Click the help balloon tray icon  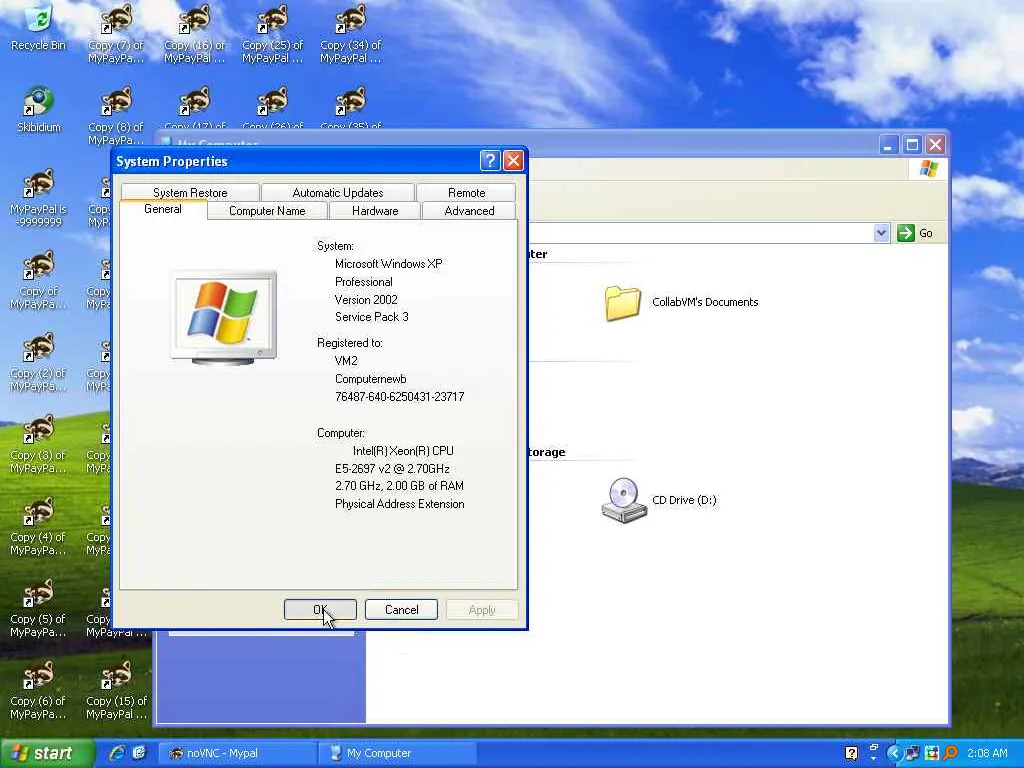coord(851,753)
